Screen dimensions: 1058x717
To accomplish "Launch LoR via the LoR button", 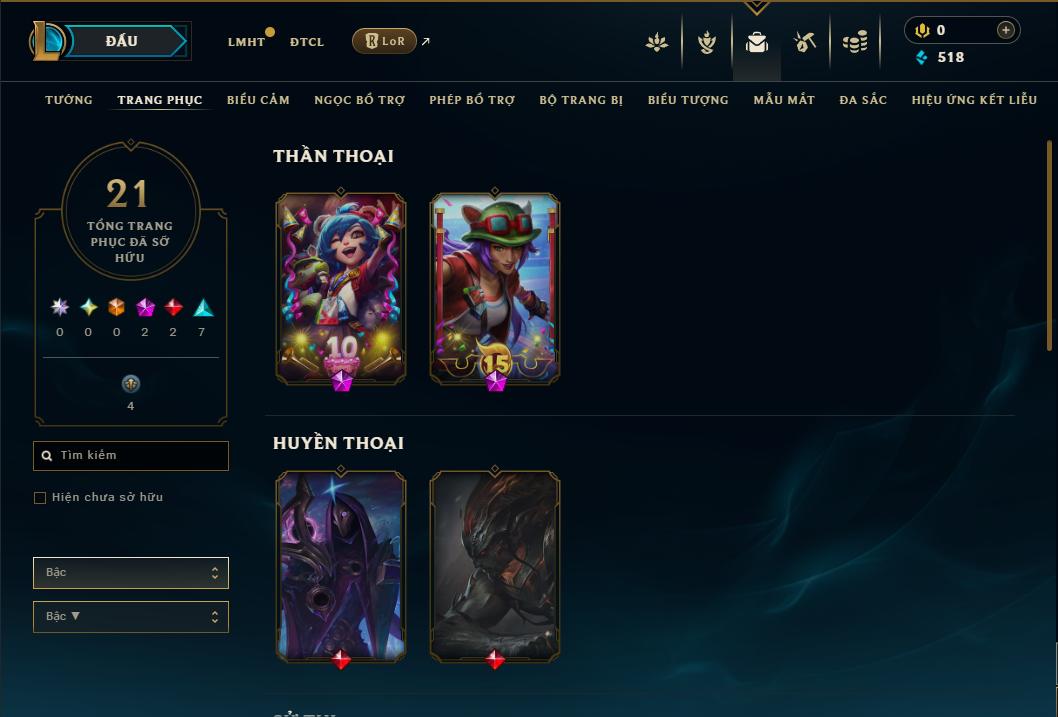I will click(x=384, y=41).
